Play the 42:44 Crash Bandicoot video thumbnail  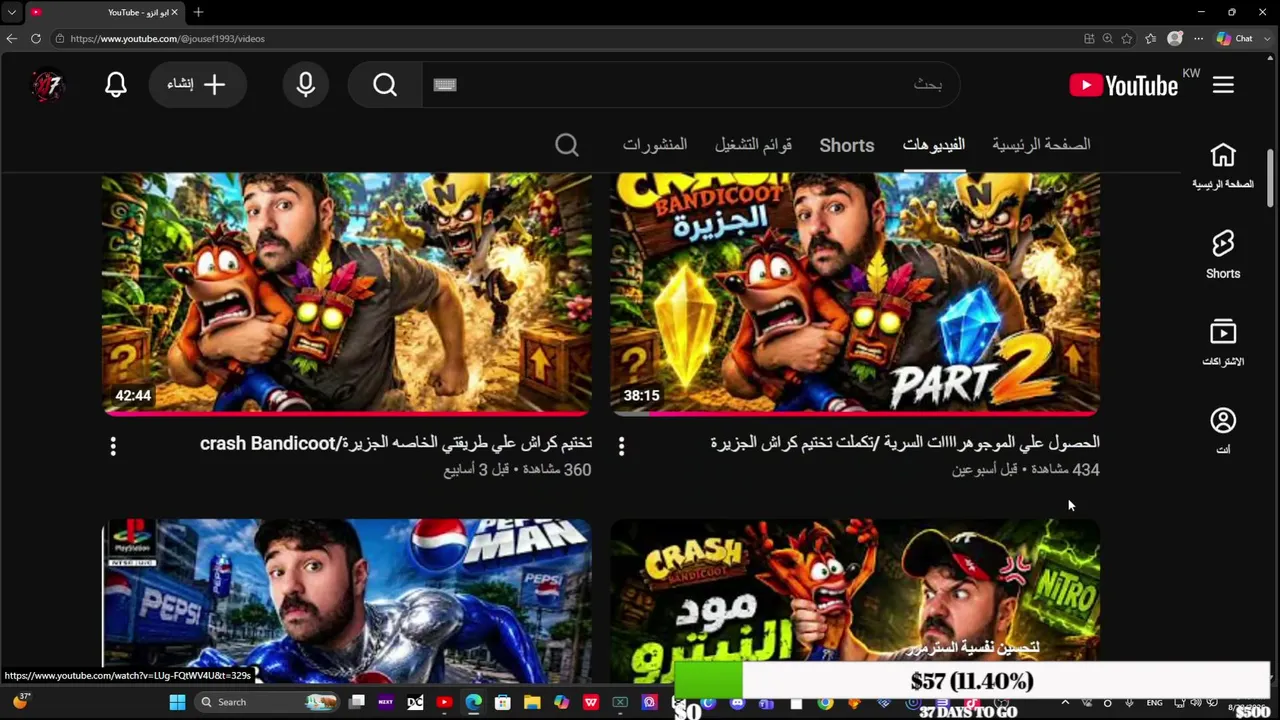(347, 294)
